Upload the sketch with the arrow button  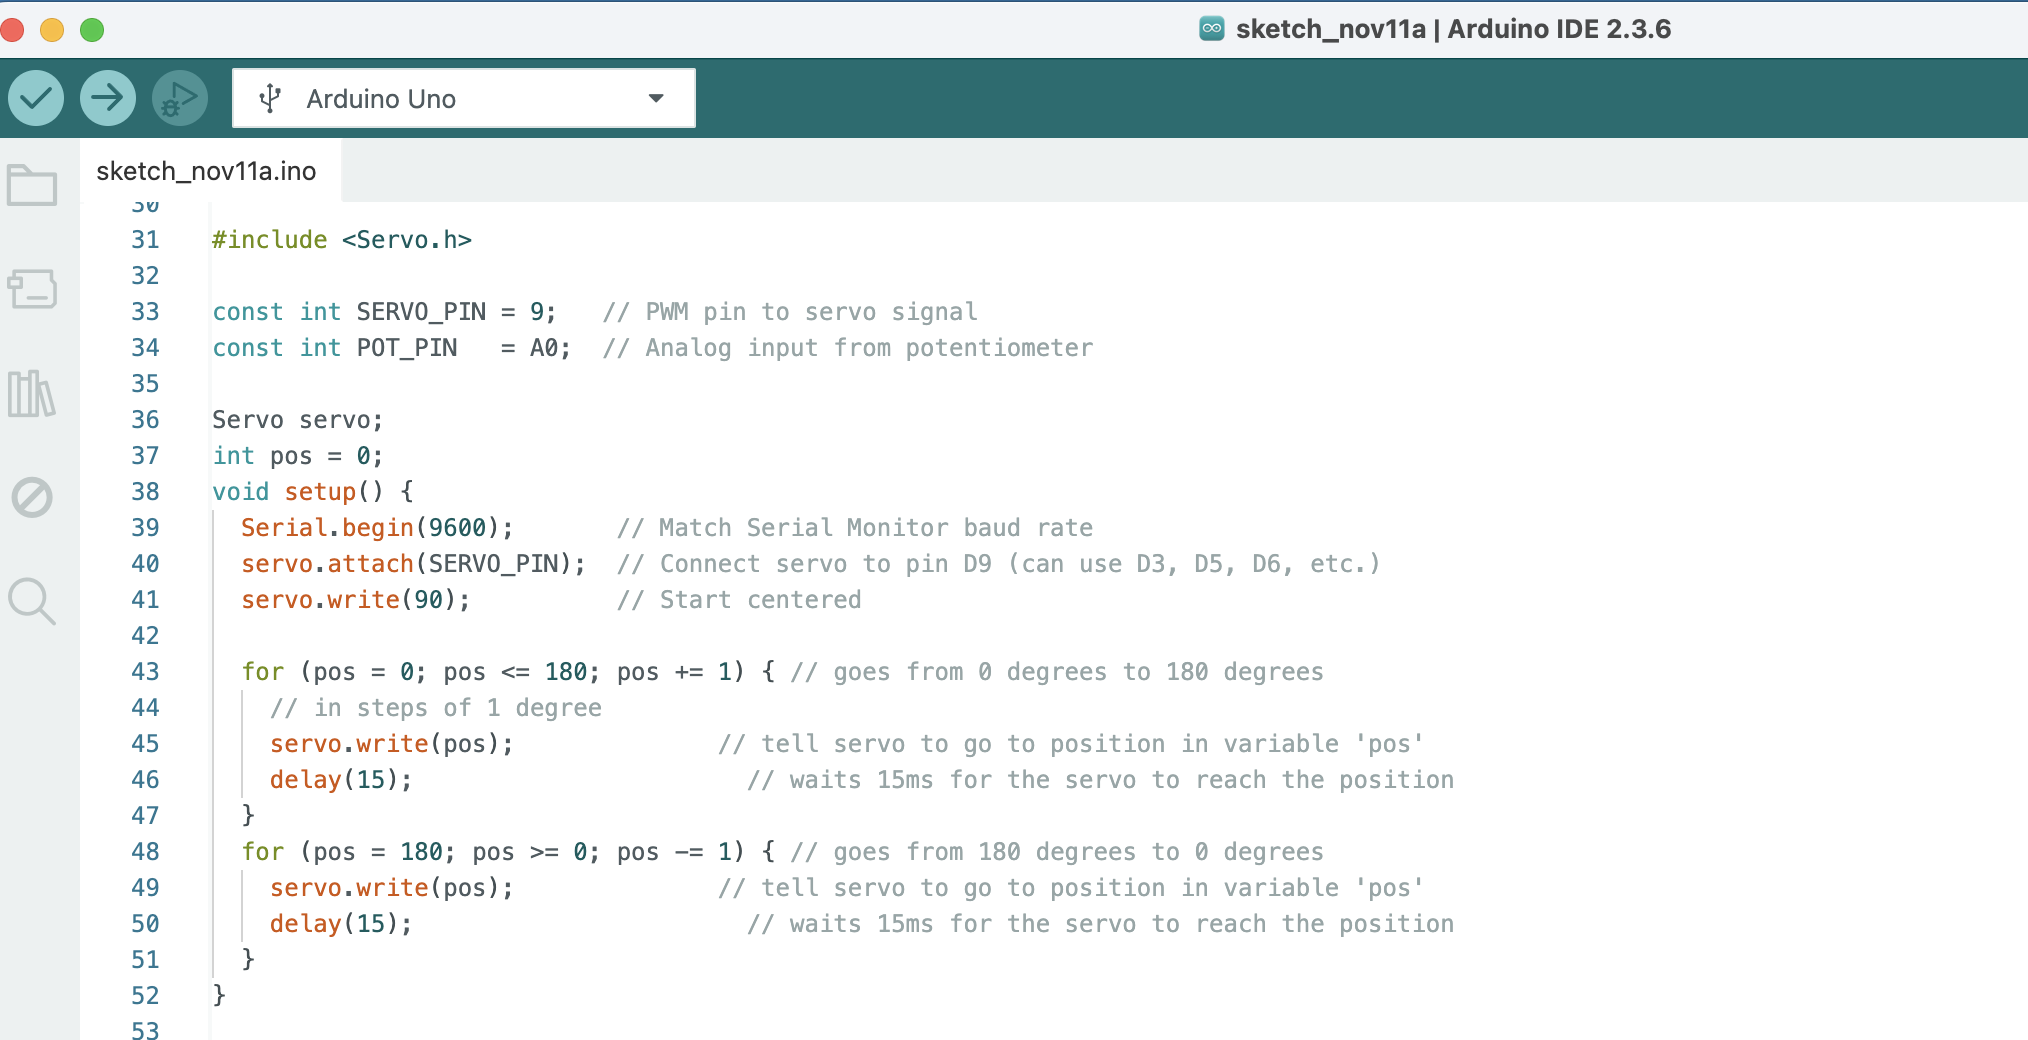click(x=108, y=98)
